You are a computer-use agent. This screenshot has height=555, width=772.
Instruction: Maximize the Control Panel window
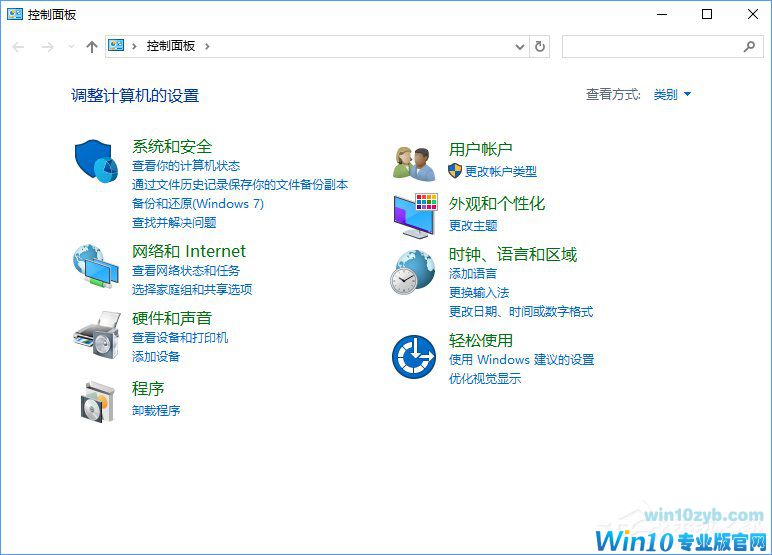tap(707, 14)
